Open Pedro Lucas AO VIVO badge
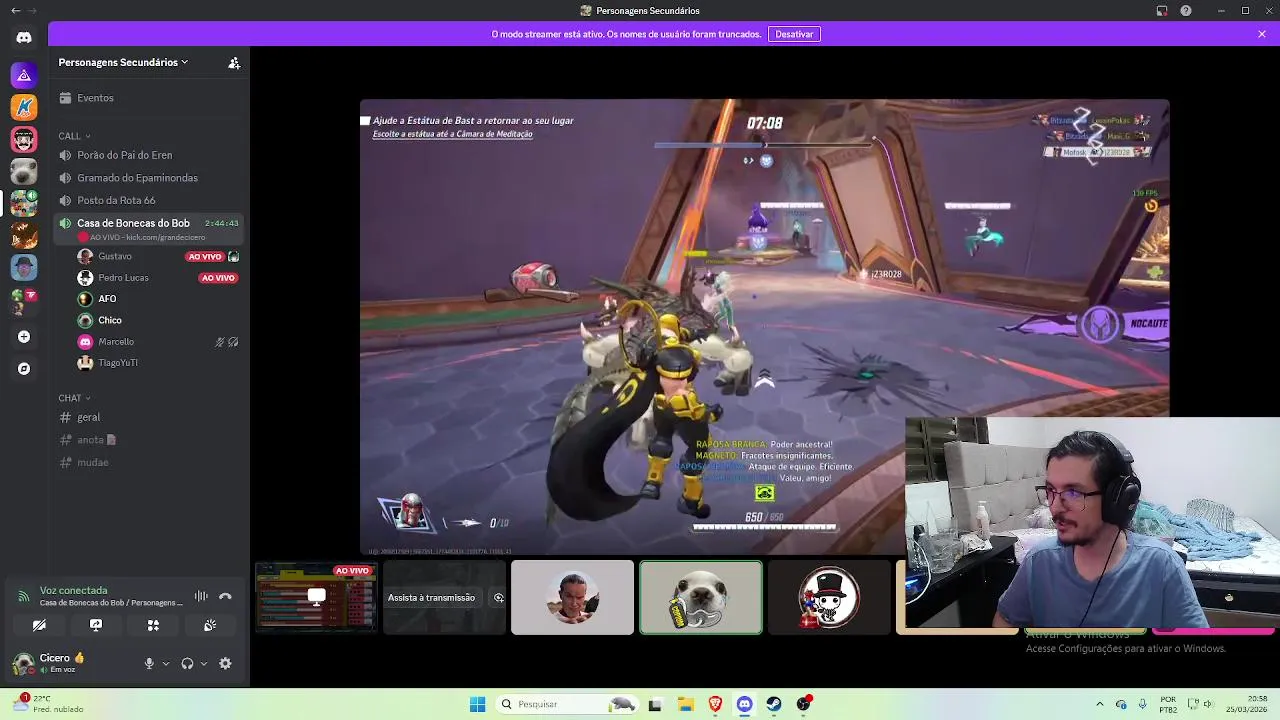The image size is (1280, 720). pos(218,278)
